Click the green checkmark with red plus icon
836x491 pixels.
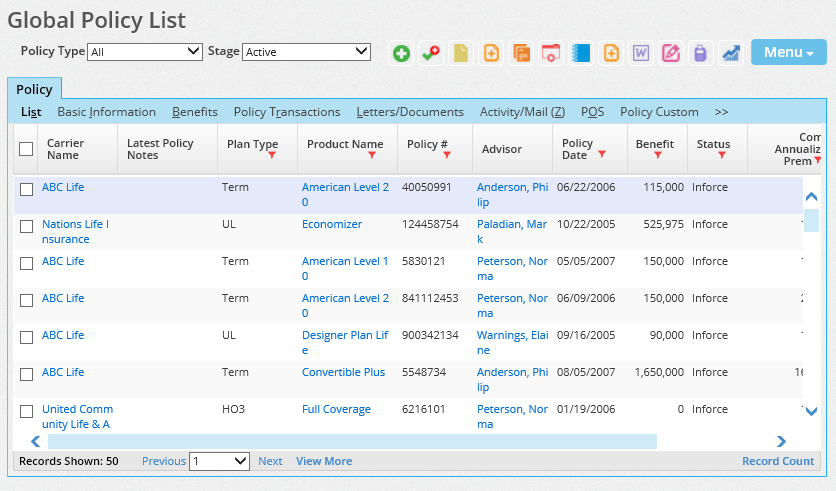pyautogui.click(x=431, y=53)
